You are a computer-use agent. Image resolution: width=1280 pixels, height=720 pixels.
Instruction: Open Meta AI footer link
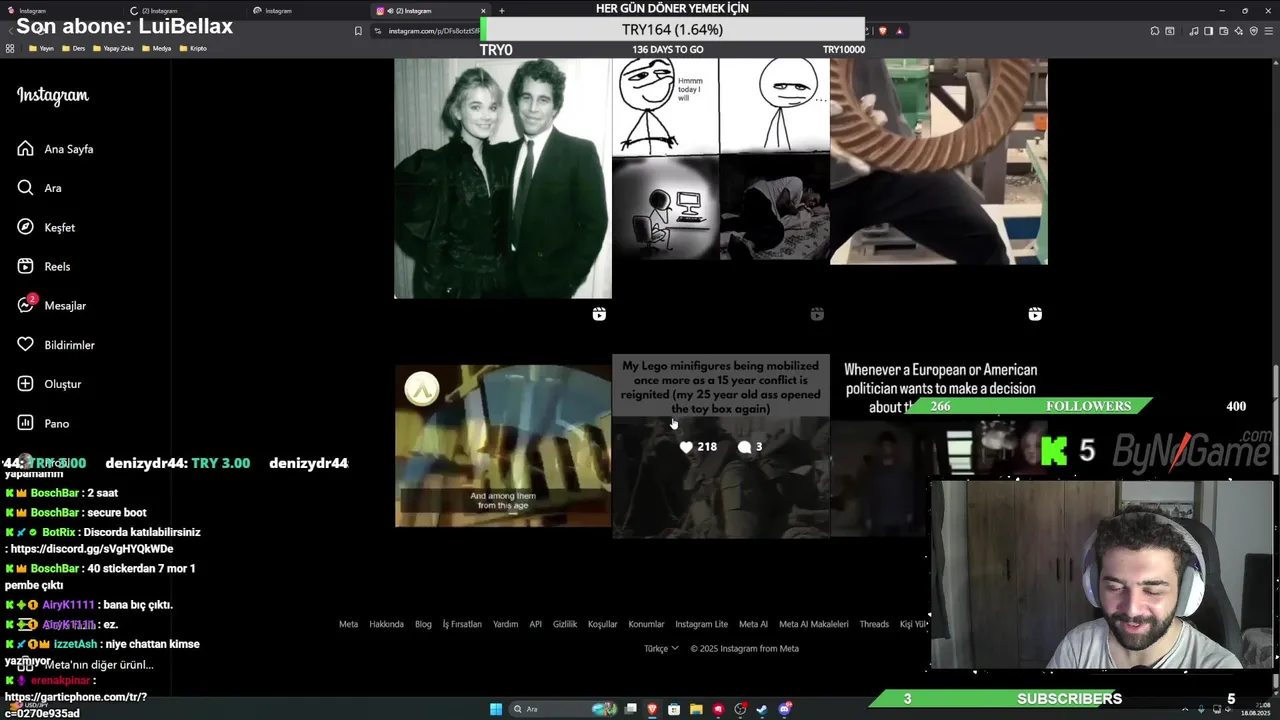(x=753, y=624)
